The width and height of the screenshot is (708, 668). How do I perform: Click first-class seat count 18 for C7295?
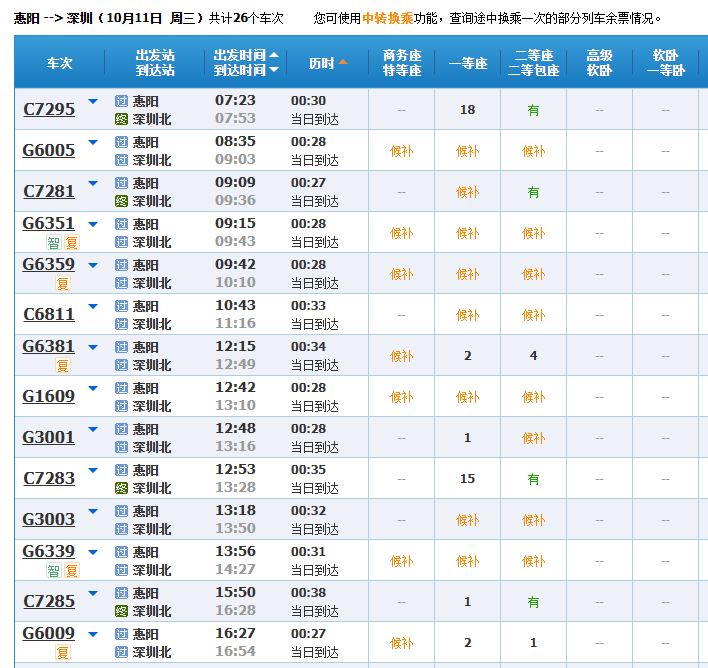[x=468, y=110]
